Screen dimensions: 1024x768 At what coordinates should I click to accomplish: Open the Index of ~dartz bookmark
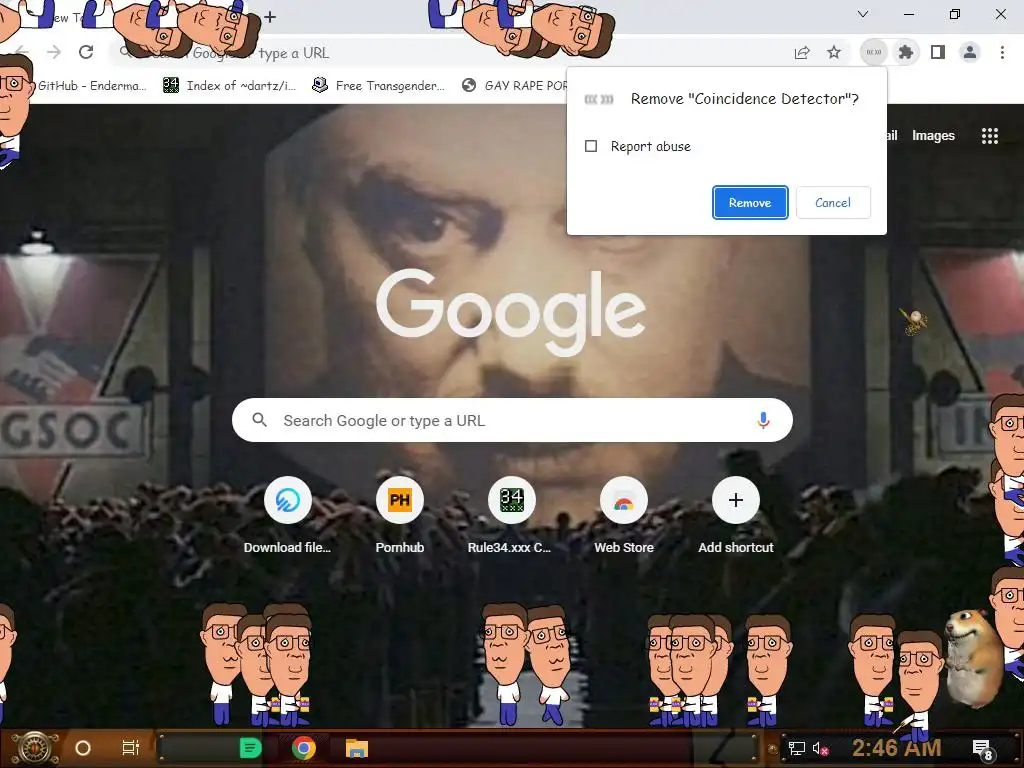(230, 86)
